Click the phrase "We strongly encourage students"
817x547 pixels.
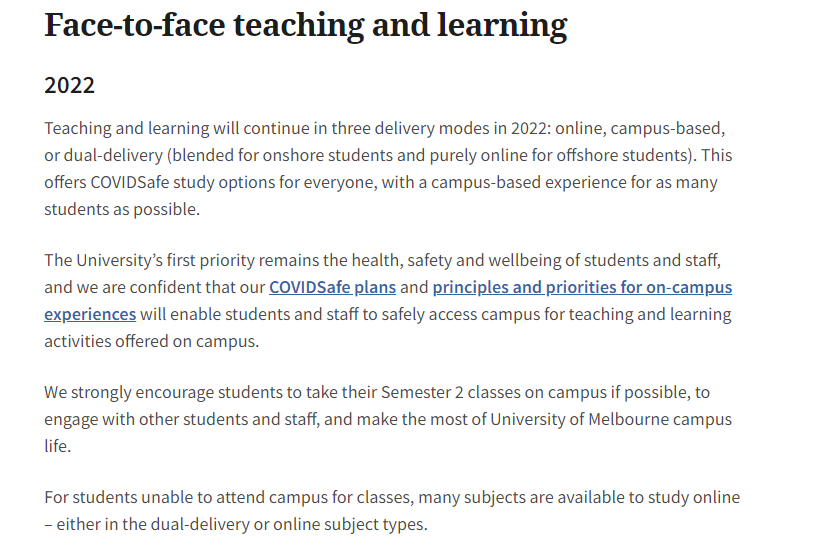[163, 392]
